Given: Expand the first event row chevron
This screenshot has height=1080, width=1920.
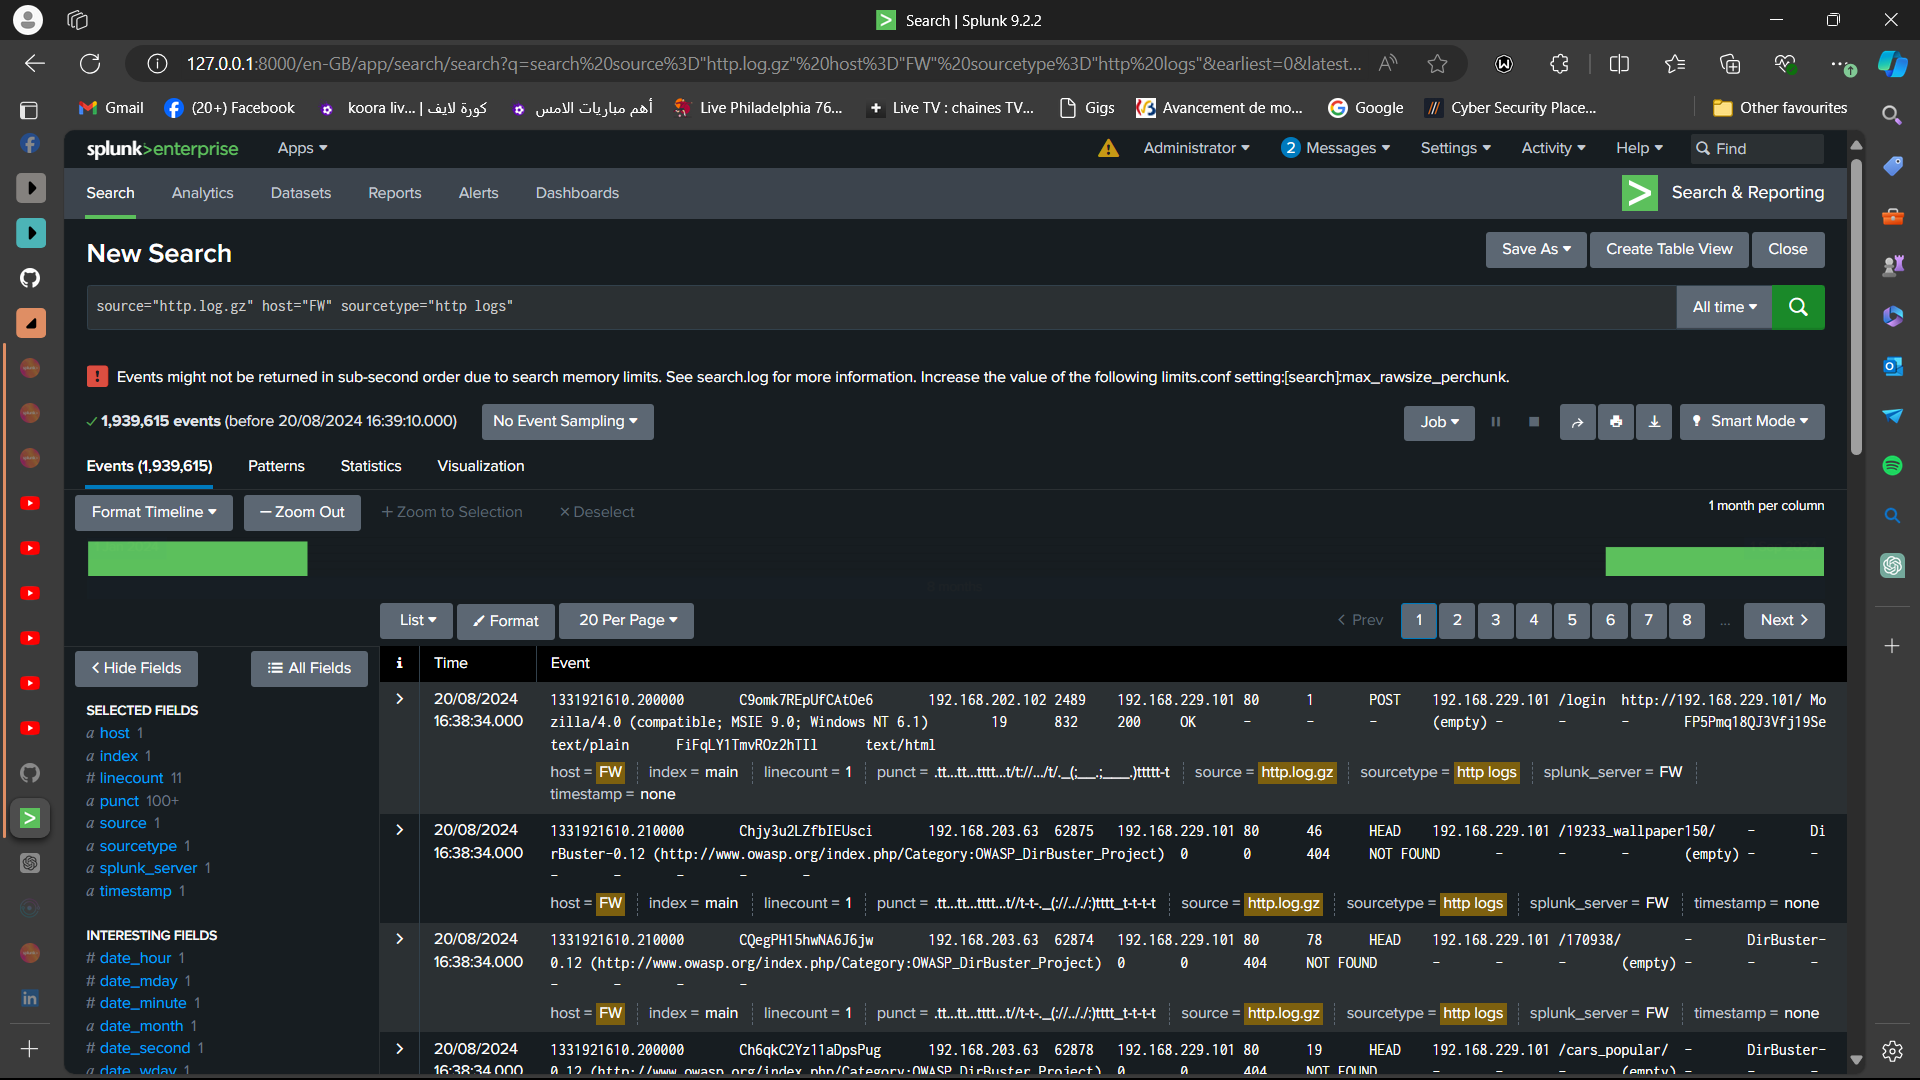Looking at the screenshot, I should point(399,699).
